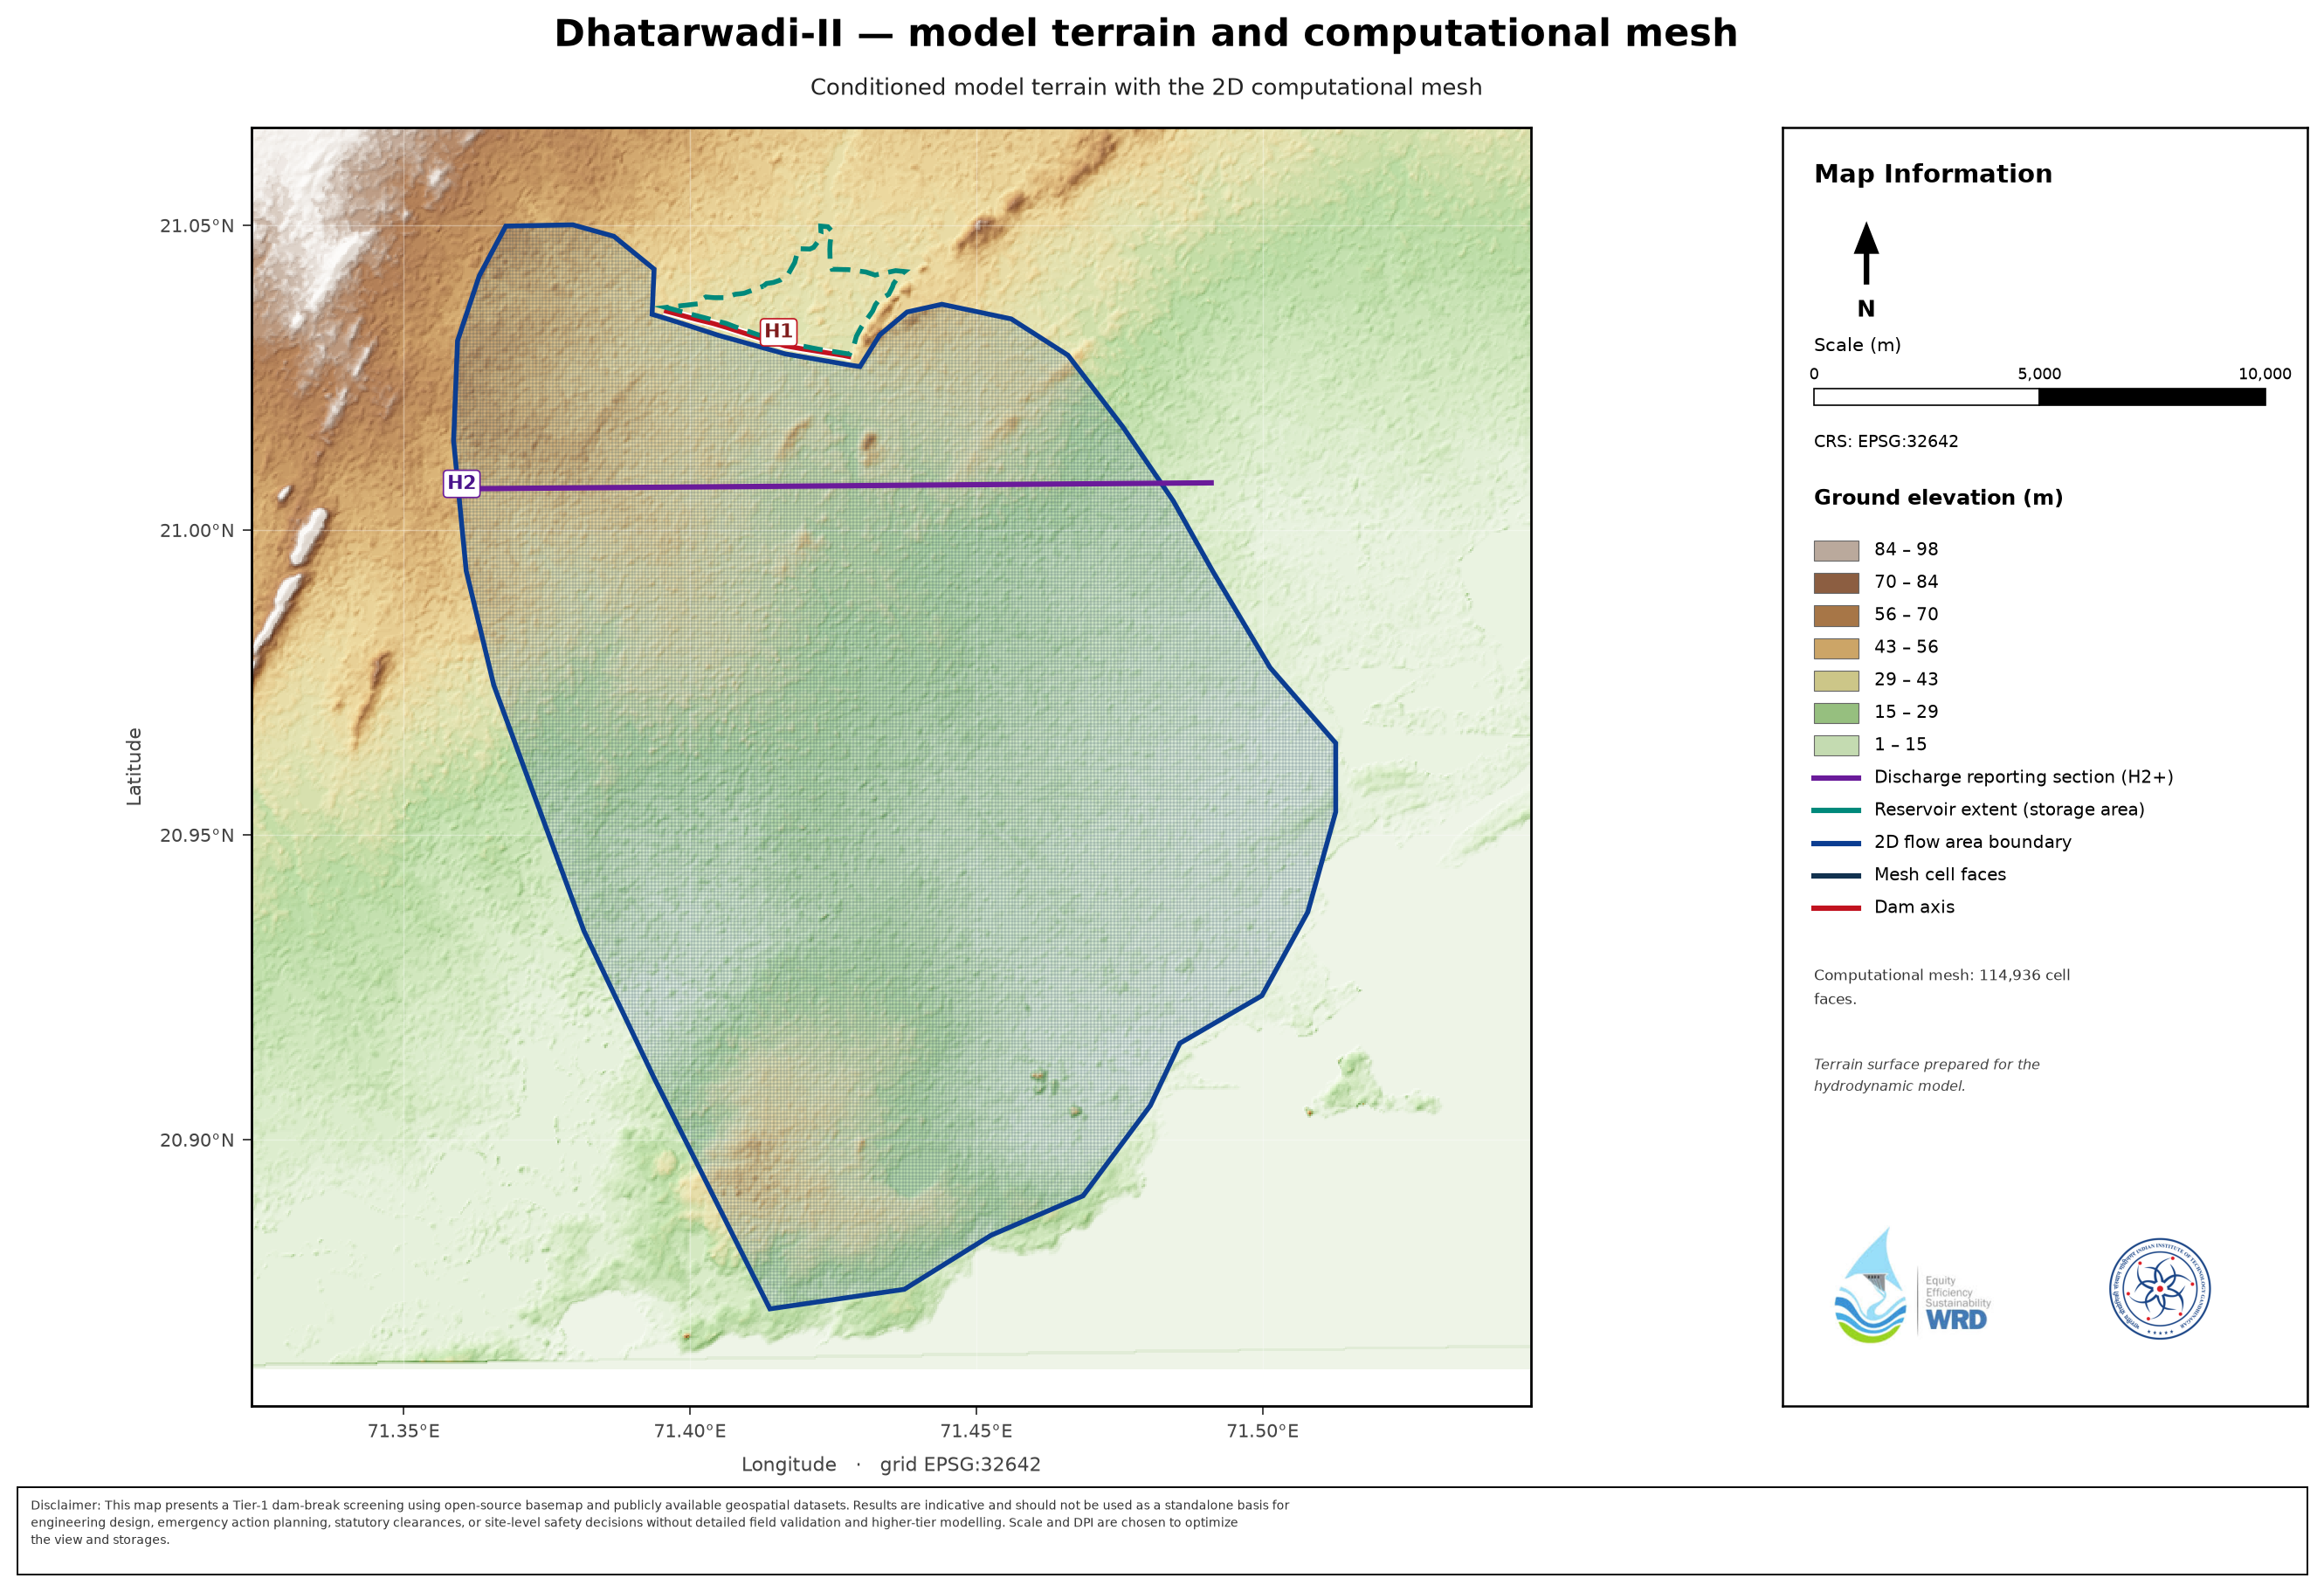Screen dimensions: 2324x1592
Task: Click the CRS: EPSG:32642 text
Action: click(x=1886, y=441)
